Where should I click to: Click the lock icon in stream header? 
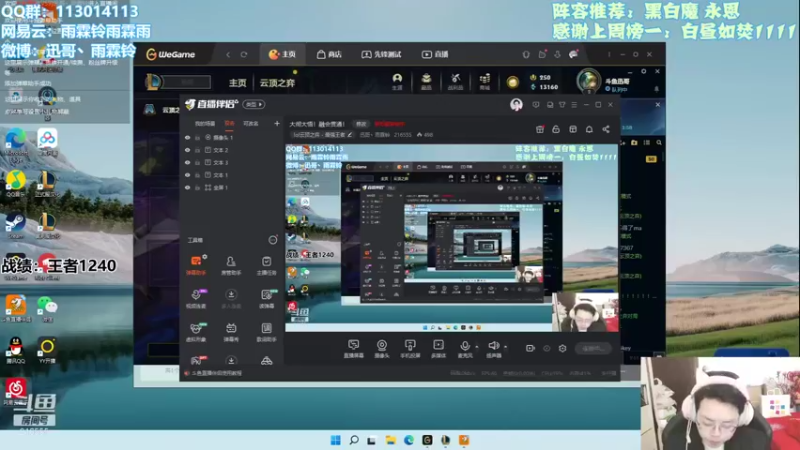click(x=556, y=129)
